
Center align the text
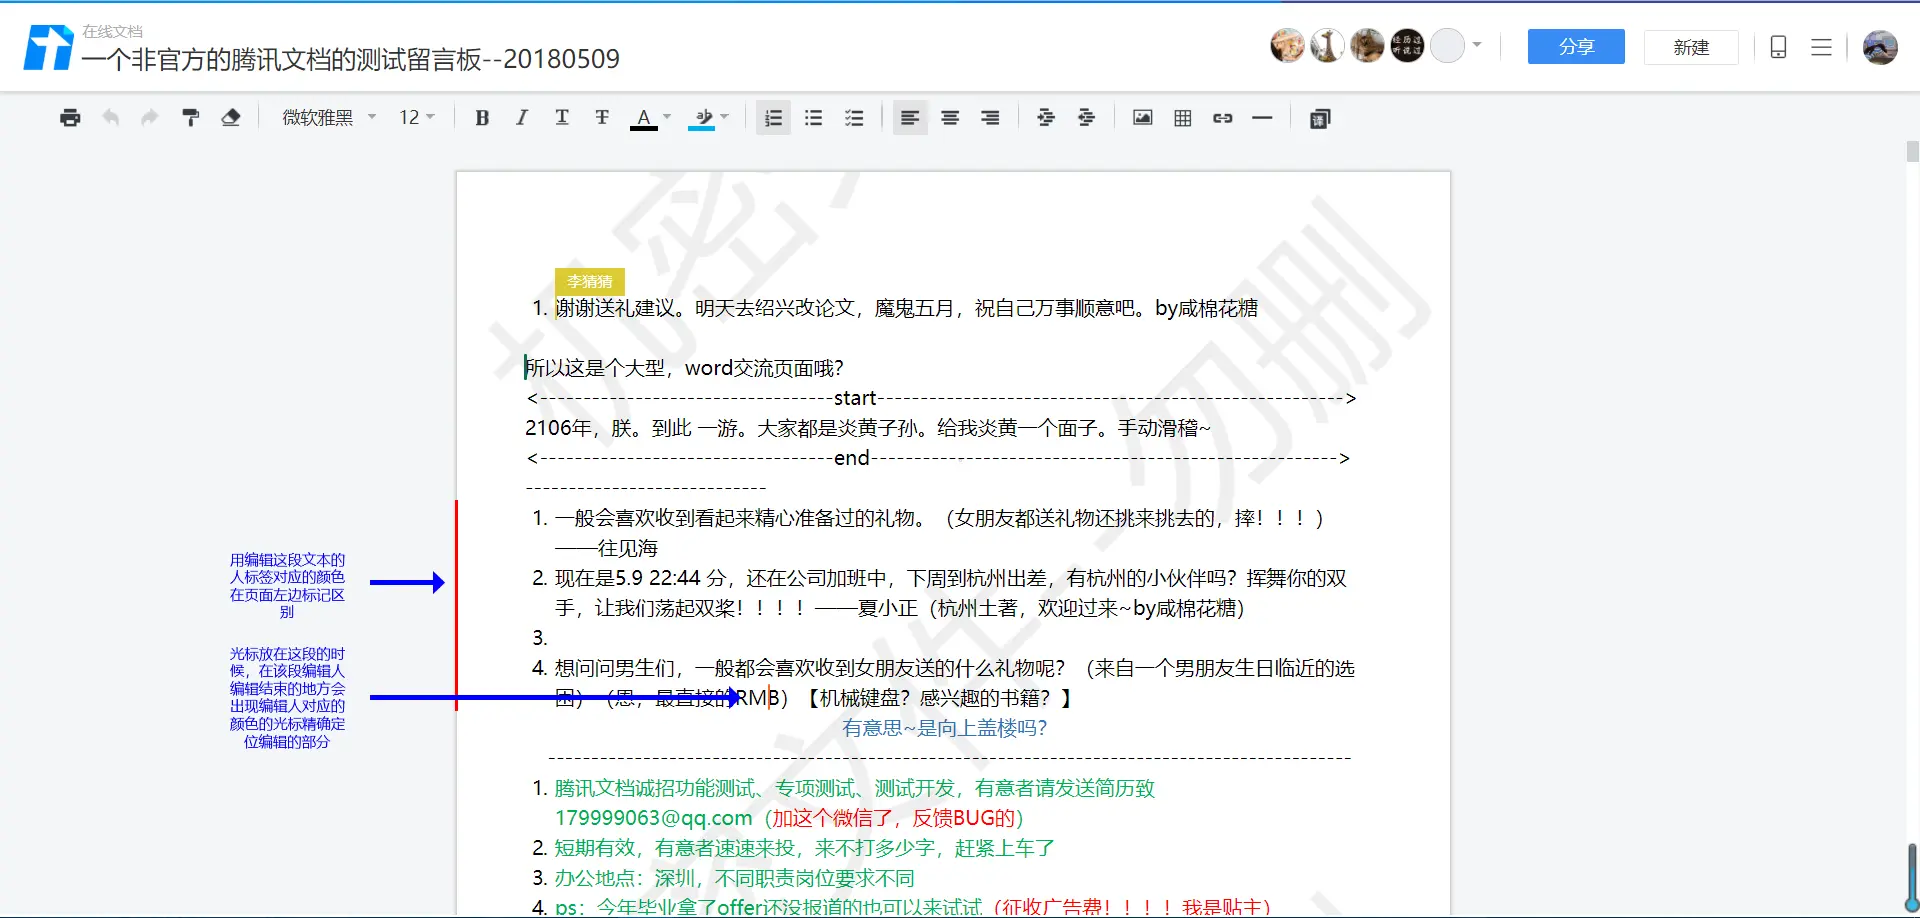click(950, 118)
